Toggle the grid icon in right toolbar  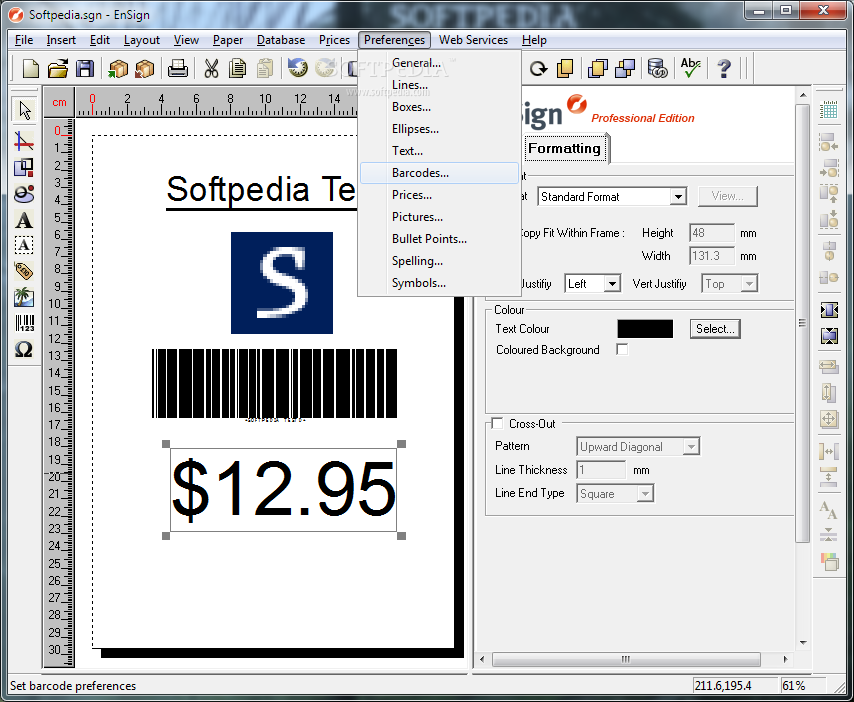[x=828, y=110]
